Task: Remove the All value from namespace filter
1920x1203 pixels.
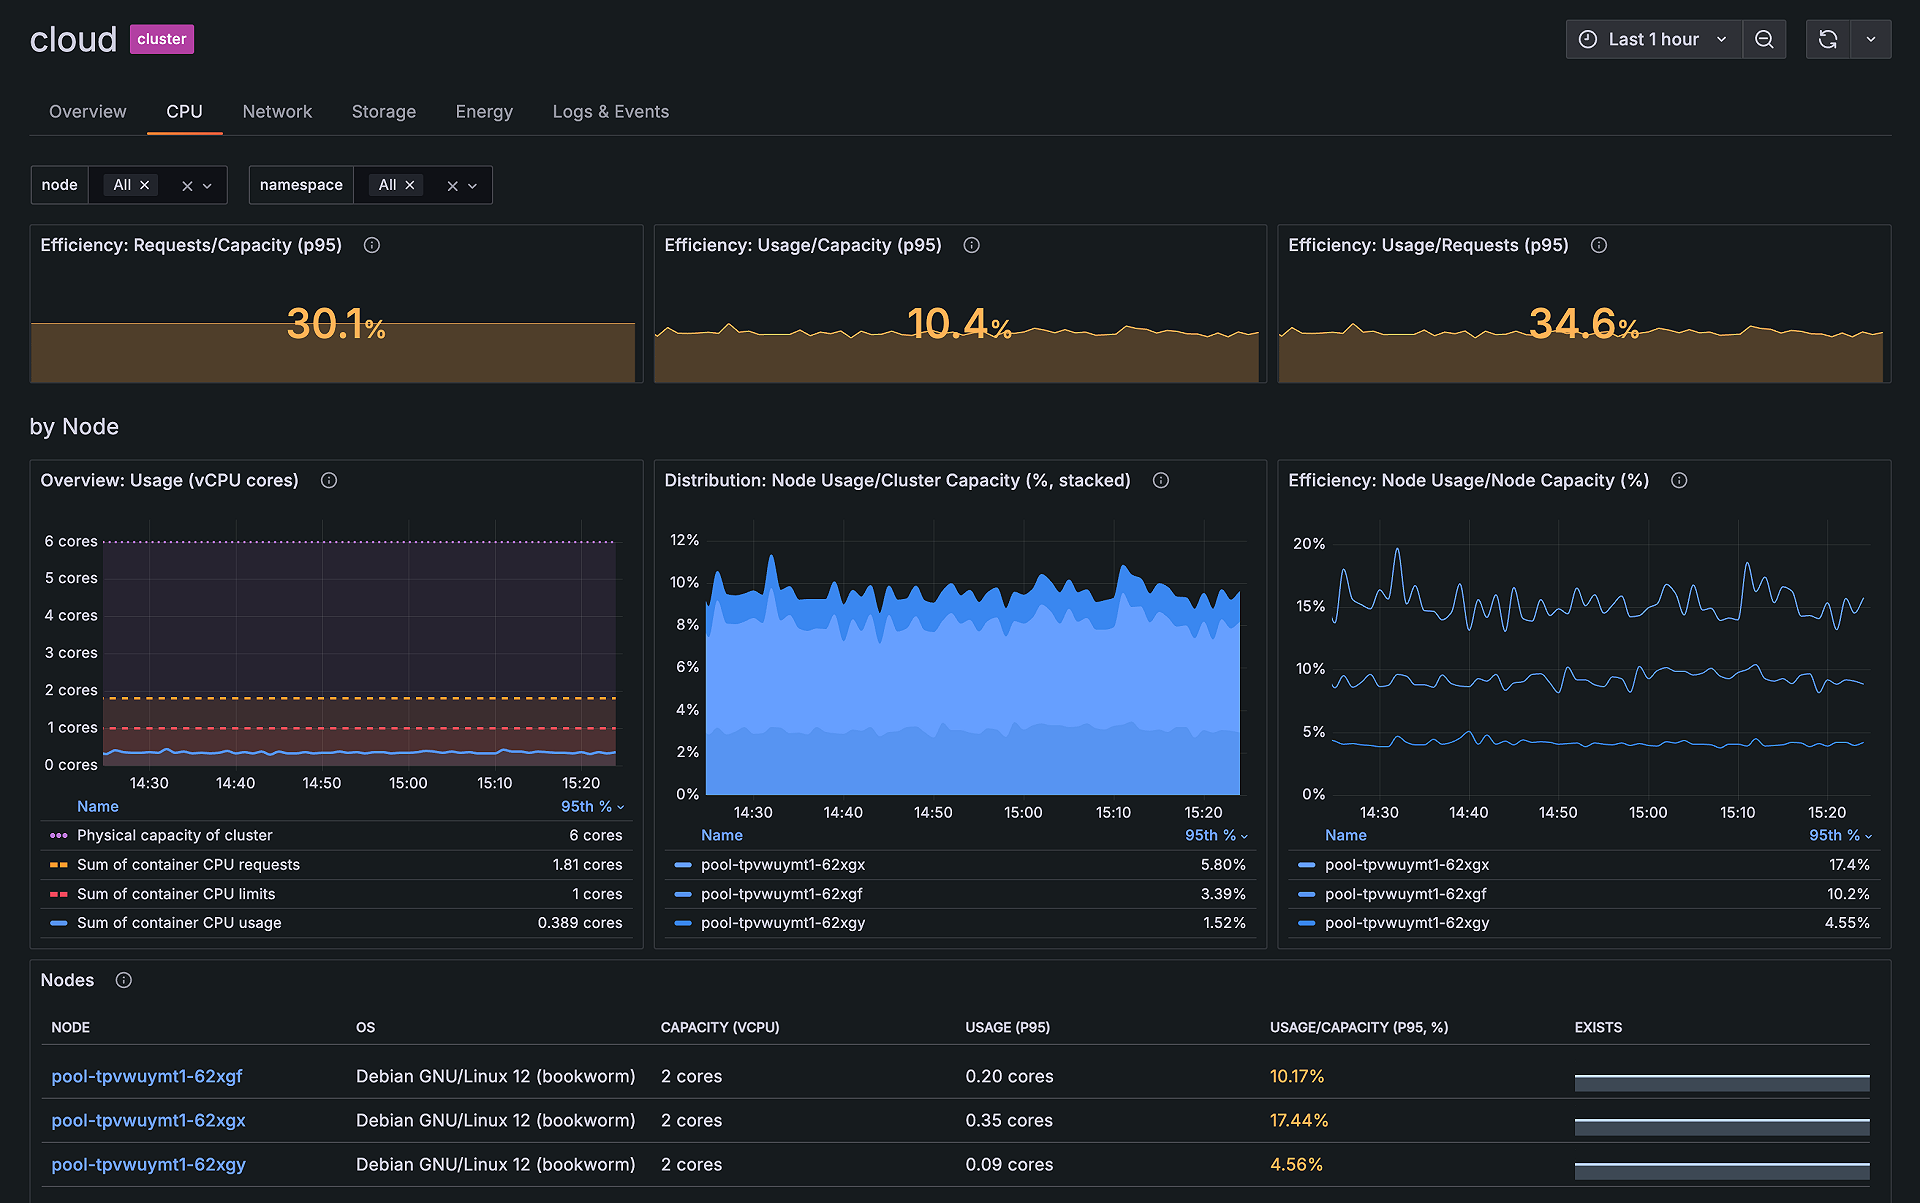Action: [410, 185]
